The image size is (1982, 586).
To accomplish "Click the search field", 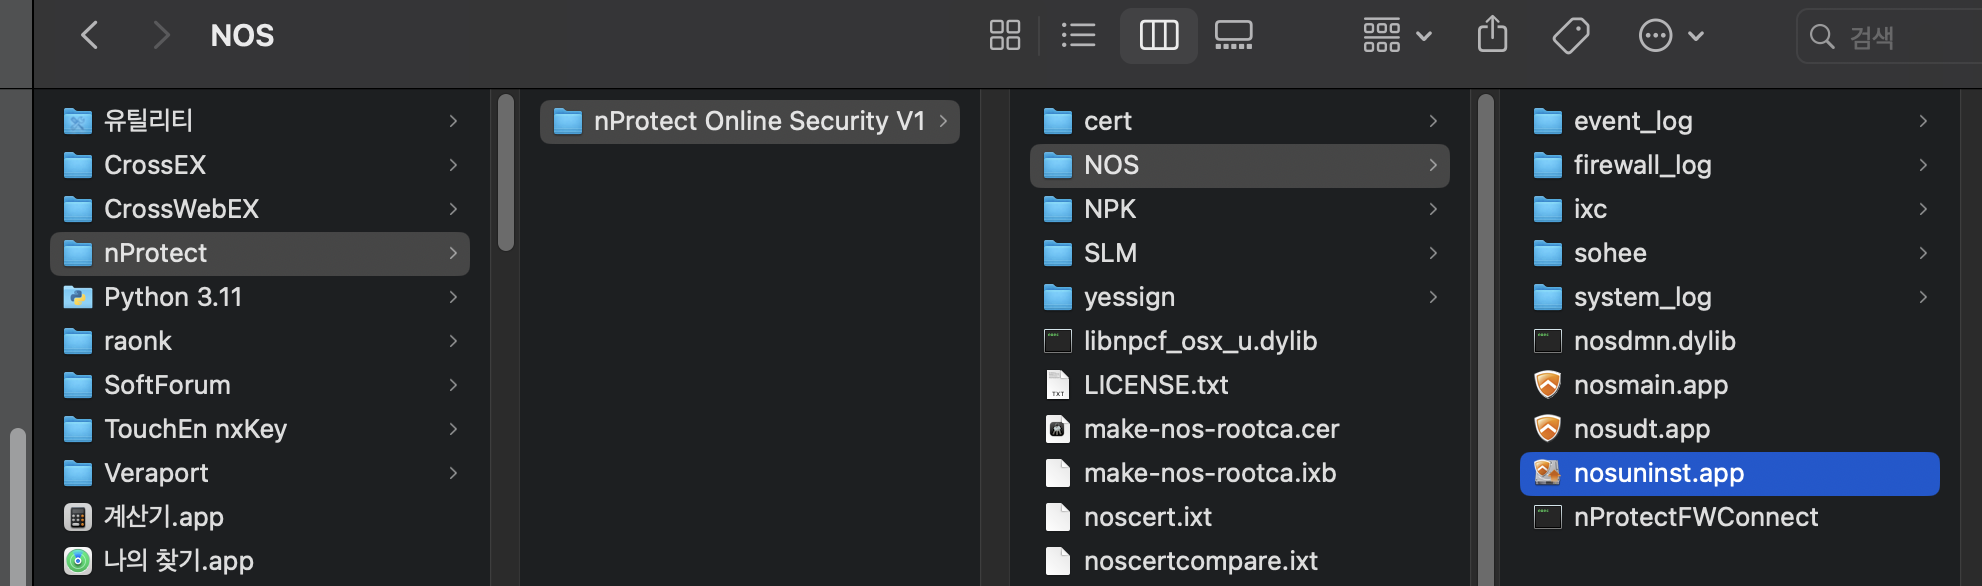I will click(1890, 37).
